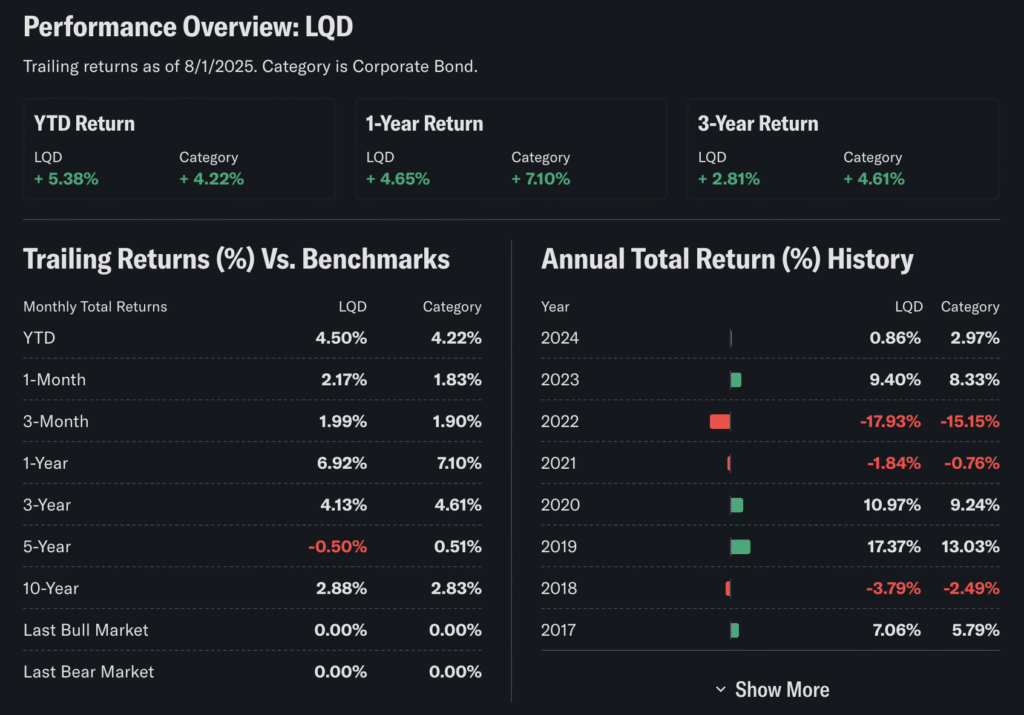
Task: Select the "2.83%" 10-Year category value
Action: click(x=456, y=589)
